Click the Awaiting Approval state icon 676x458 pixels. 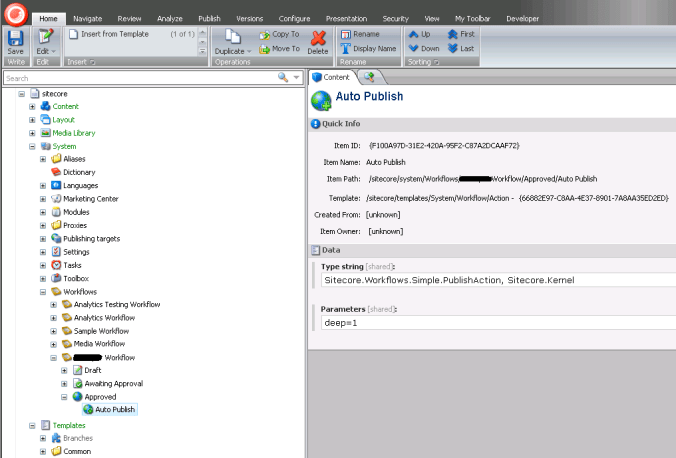(x=78, y=383)
